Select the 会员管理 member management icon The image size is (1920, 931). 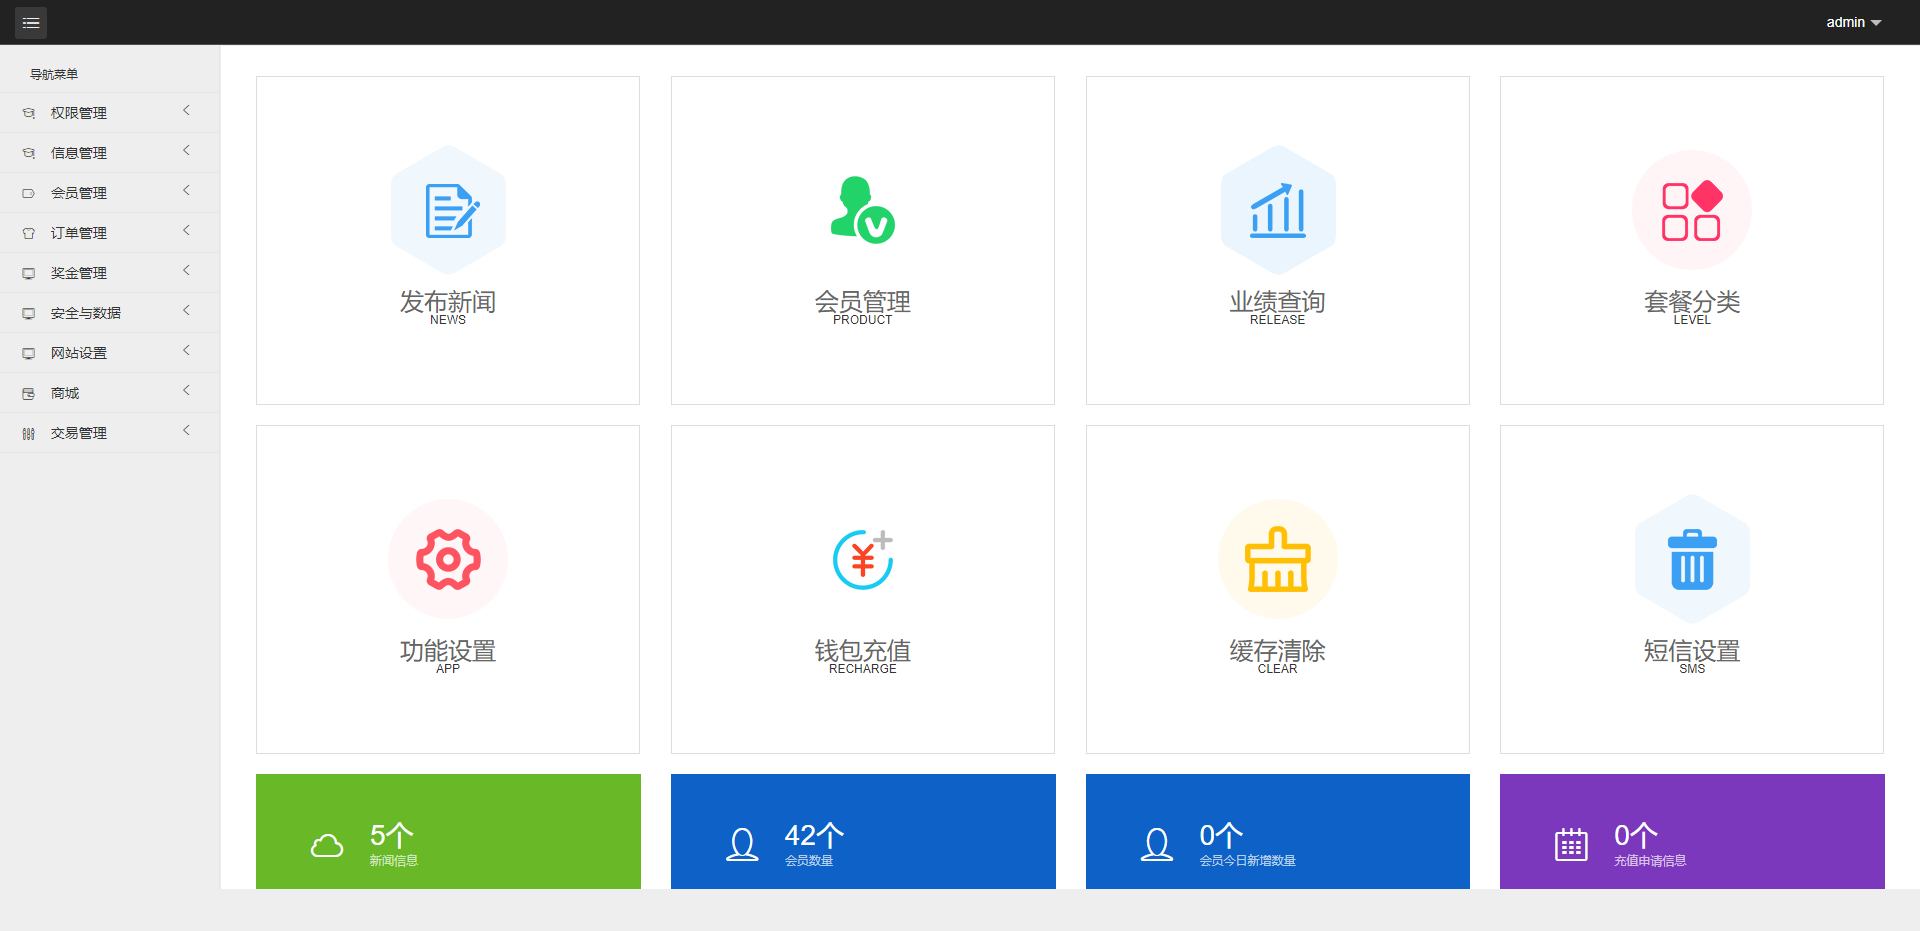point(862,209)
